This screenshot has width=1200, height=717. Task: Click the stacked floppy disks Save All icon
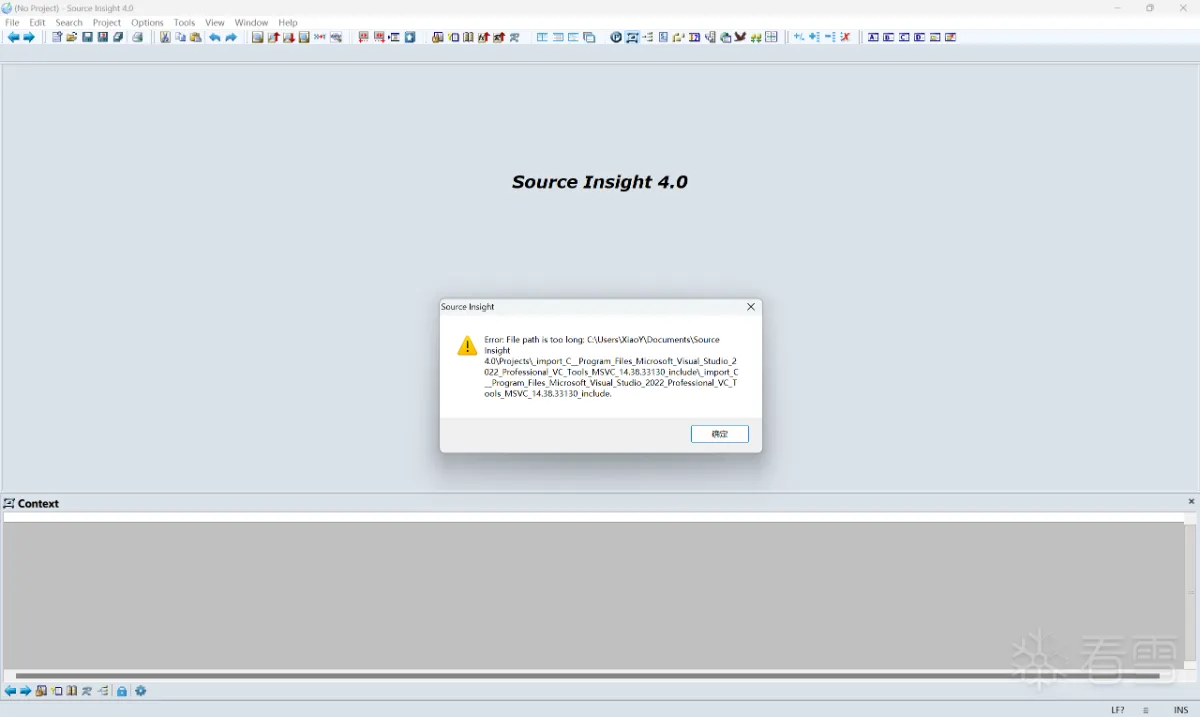[118, 37]
